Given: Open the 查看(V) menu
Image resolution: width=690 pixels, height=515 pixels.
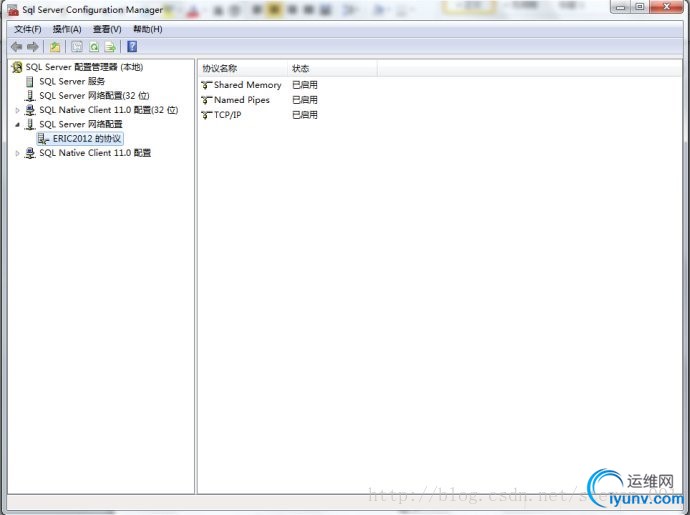Looking at the screenshot, I should click(107, 29).
